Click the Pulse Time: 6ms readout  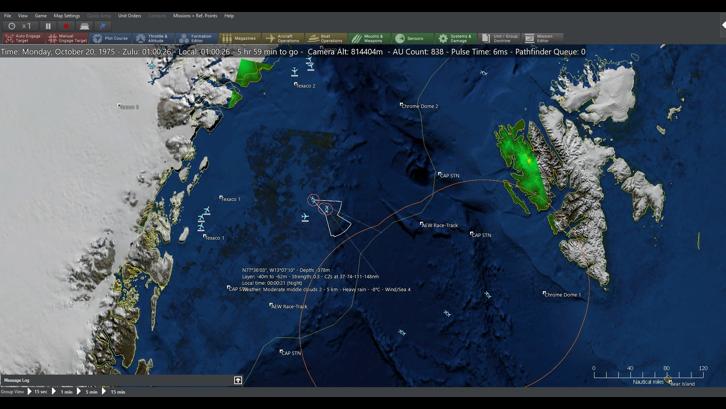pos(479,52)
